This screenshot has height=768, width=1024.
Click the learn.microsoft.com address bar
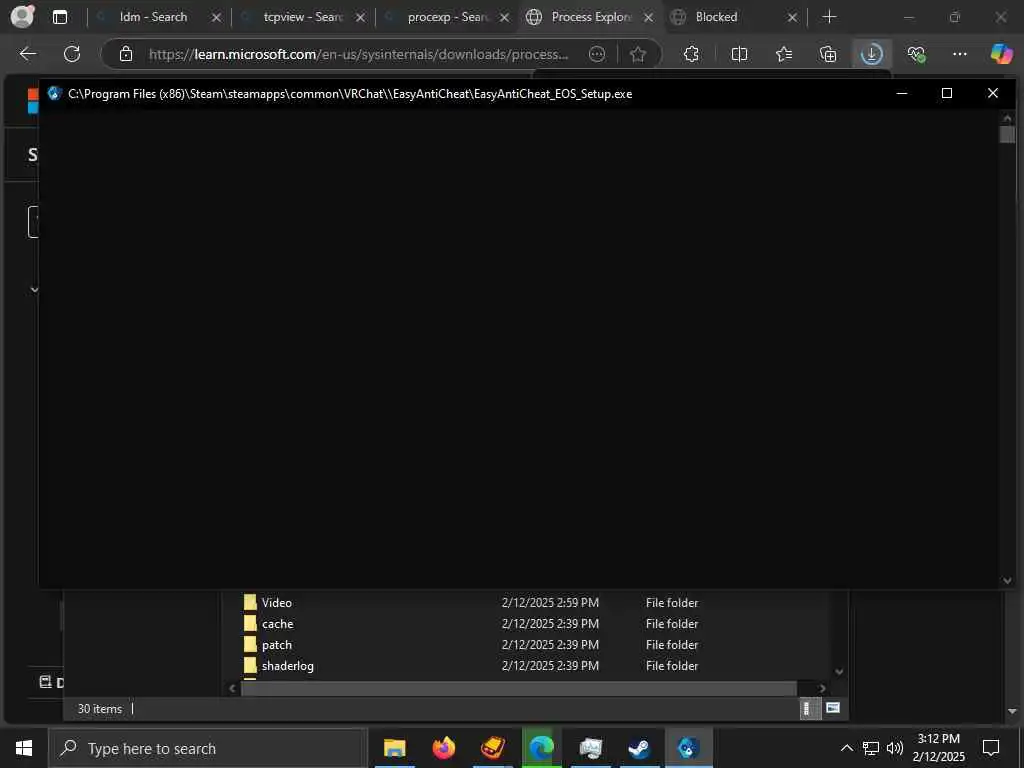358,54
